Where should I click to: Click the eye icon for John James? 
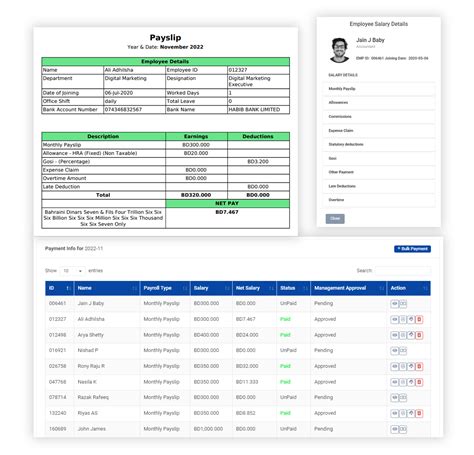[x=394, y=429]
